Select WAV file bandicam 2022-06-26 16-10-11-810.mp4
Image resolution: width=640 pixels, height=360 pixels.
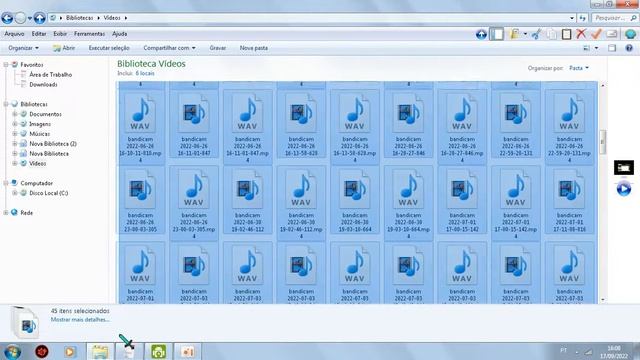tap(140, 127)
